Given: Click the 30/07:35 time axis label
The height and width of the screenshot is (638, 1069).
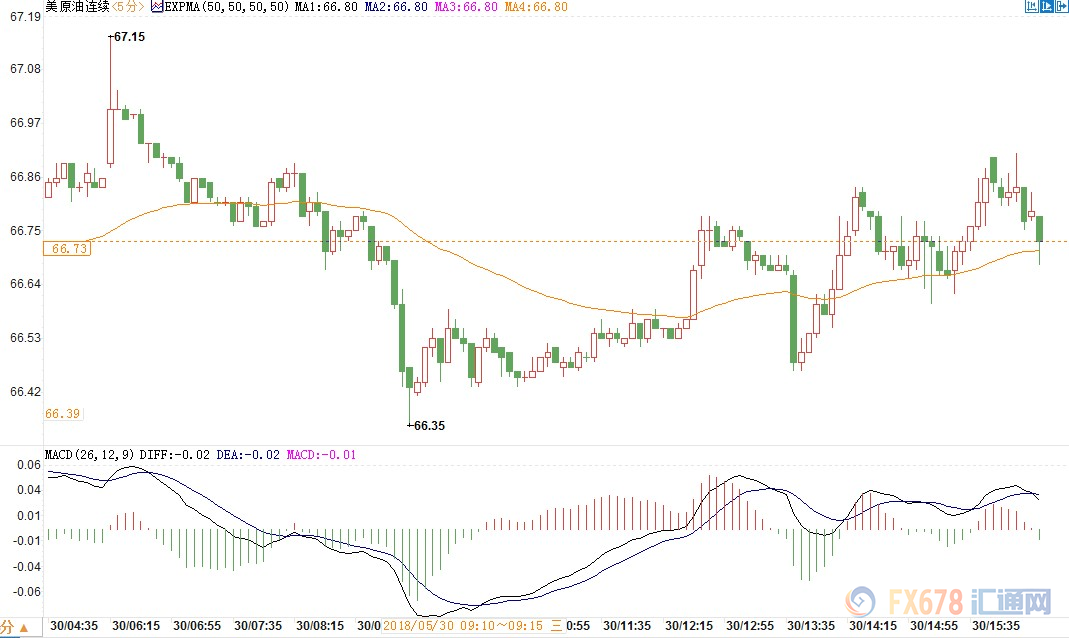Looking at the screenshot, I should point(258,626).
